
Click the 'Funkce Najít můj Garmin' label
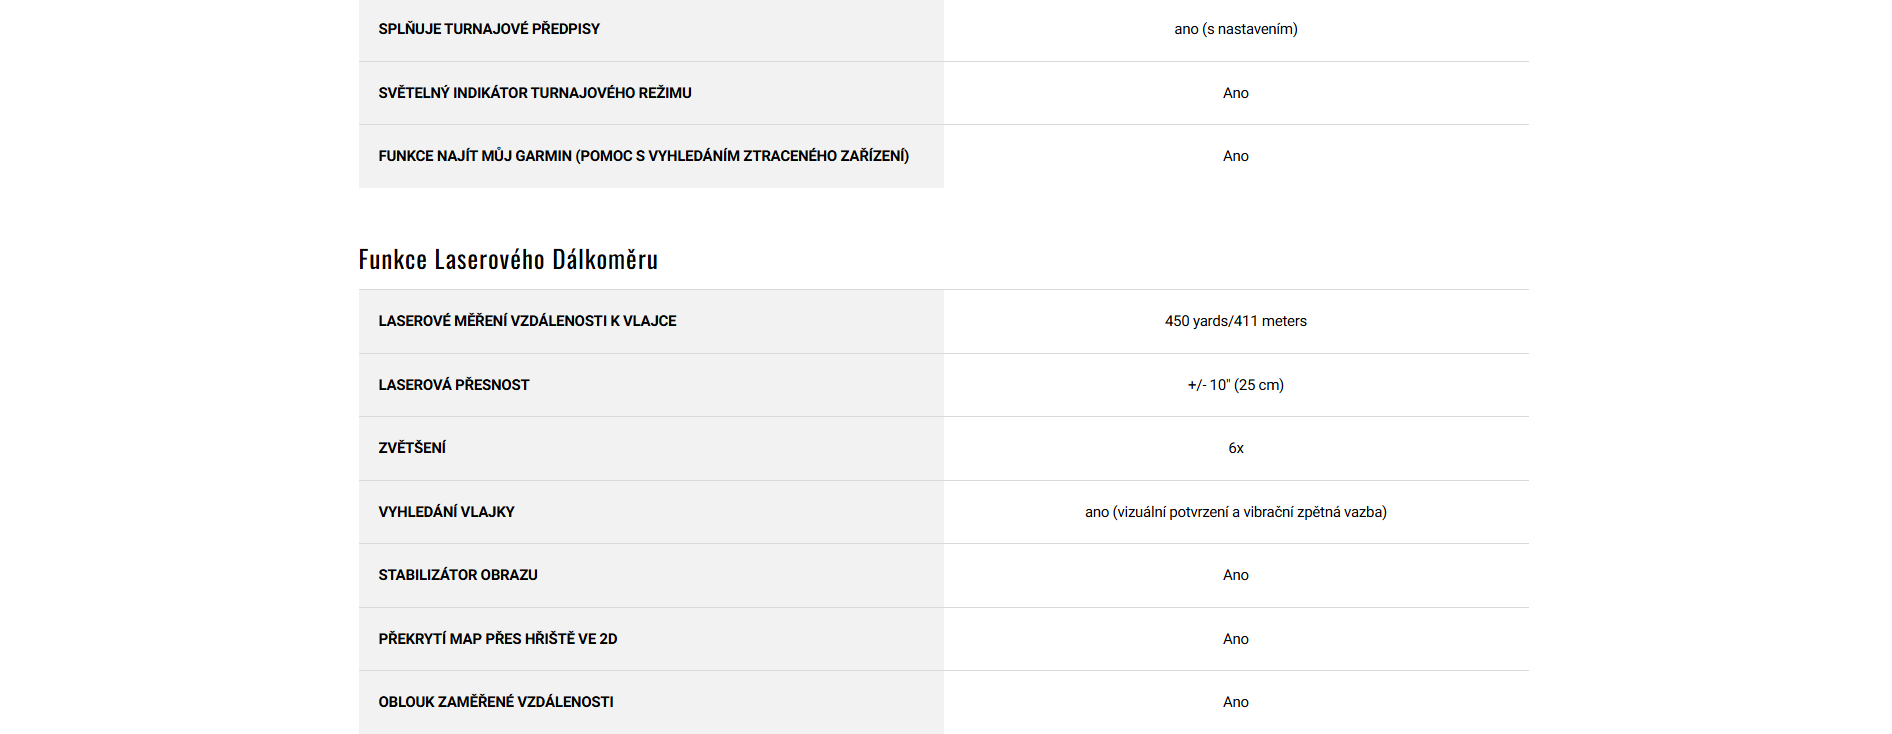pos(643,156)
